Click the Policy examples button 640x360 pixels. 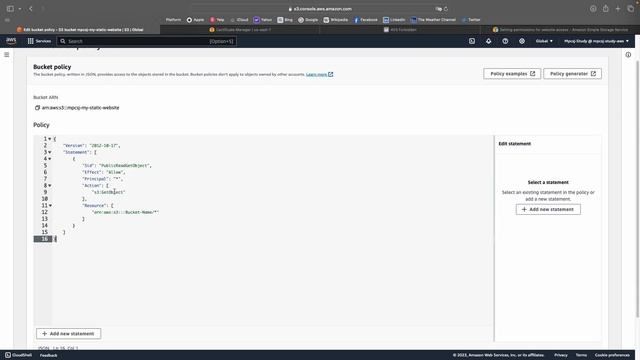[x=512, y=74]
